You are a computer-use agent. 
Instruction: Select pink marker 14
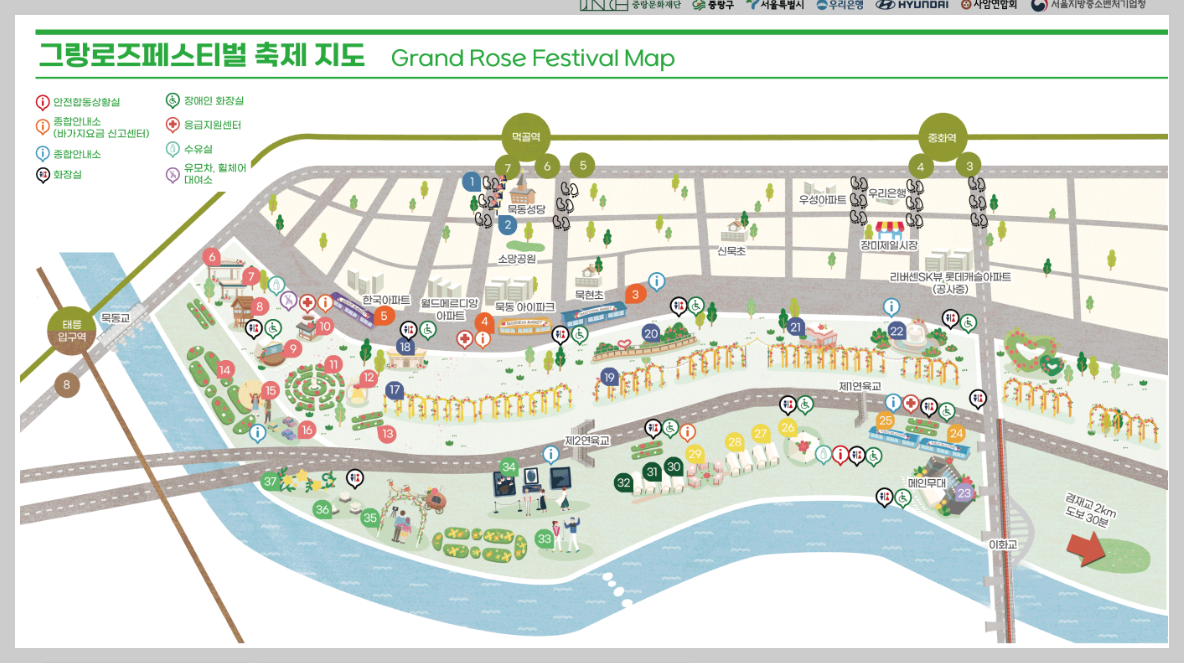click(x=224, y=370)
